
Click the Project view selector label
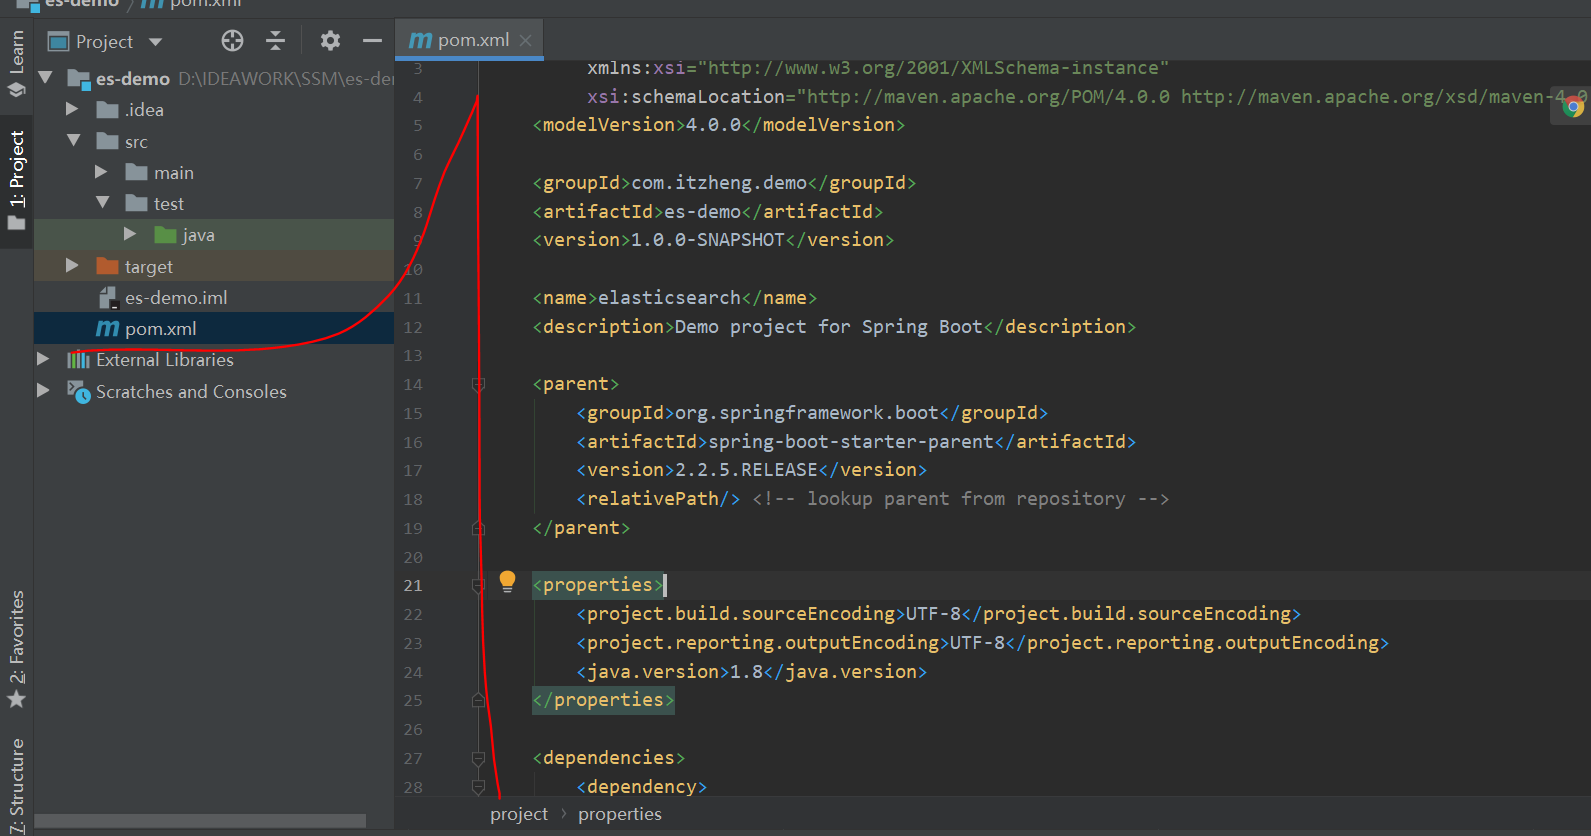tap(104, 42)
